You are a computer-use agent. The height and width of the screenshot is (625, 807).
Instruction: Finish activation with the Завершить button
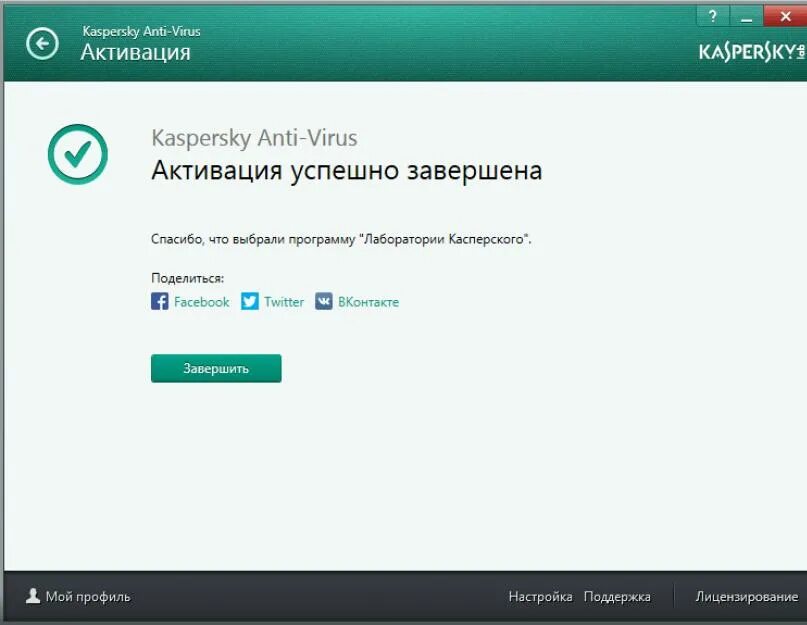[216, 368]
